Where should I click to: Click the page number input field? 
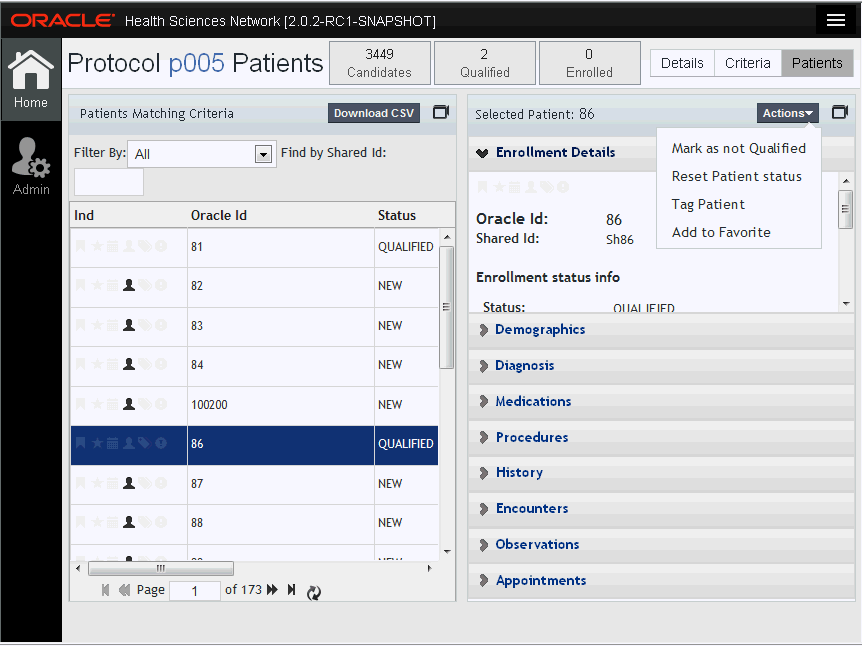pyautogui.click(x=195, y=591)
